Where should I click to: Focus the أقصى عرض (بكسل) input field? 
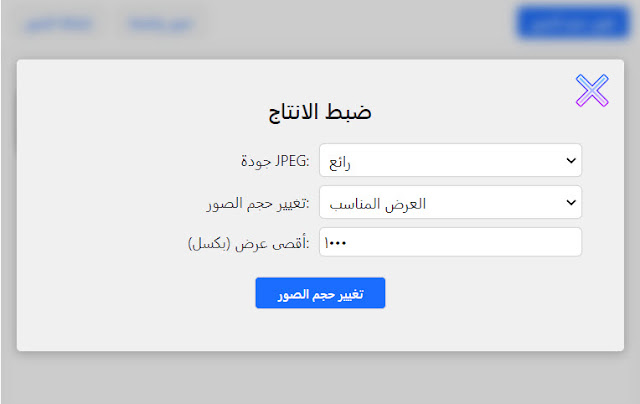pos(450,242)
